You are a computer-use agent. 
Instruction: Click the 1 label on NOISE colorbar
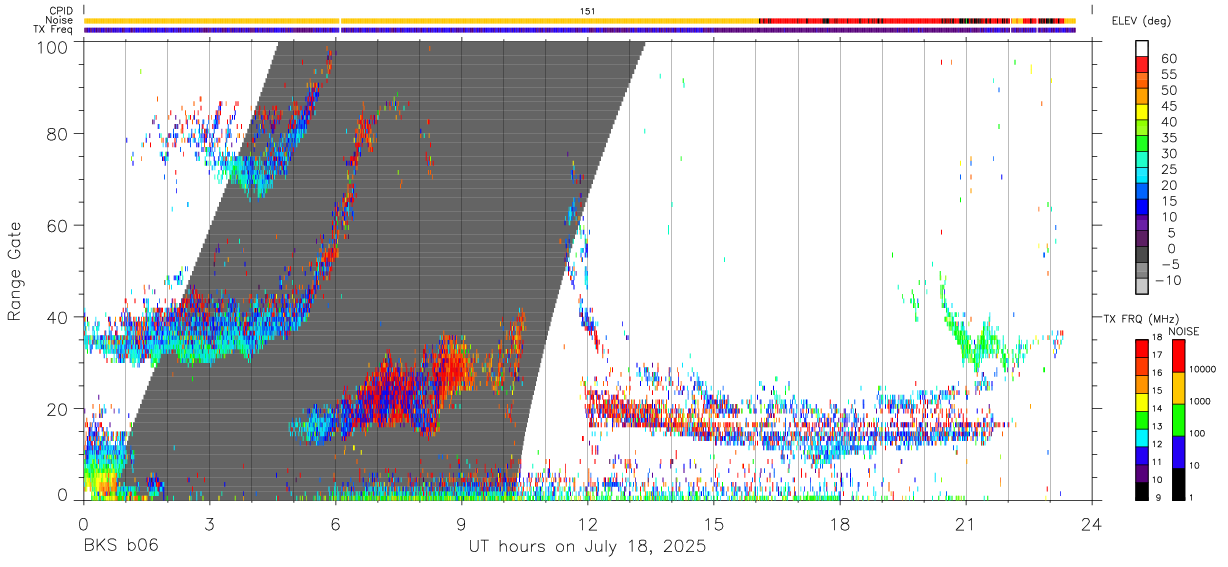pos(1190,498)
